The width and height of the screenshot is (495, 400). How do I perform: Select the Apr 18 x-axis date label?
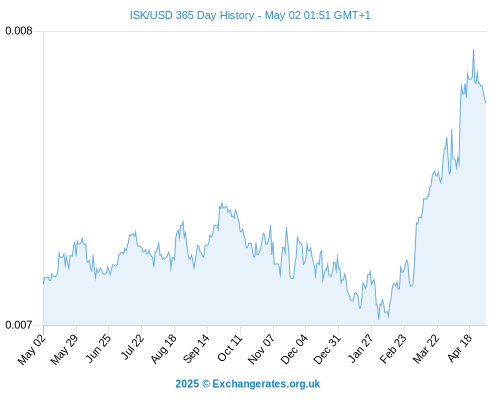point(460,348)
